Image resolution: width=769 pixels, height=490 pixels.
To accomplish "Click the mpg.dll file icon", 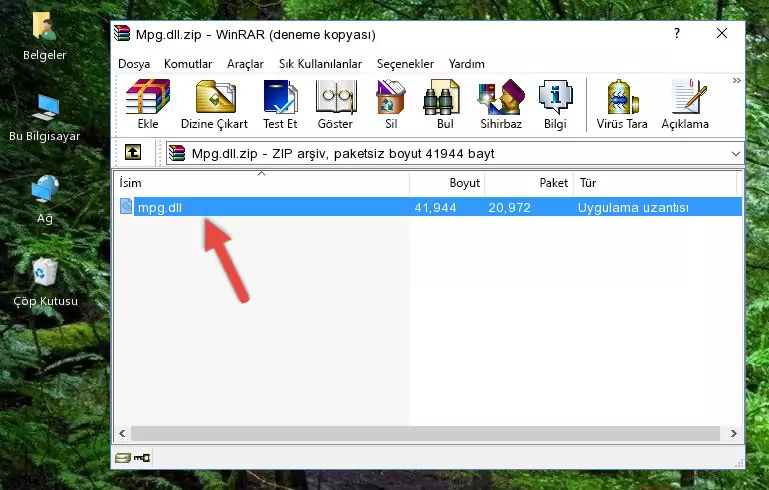I will point(126,206).
